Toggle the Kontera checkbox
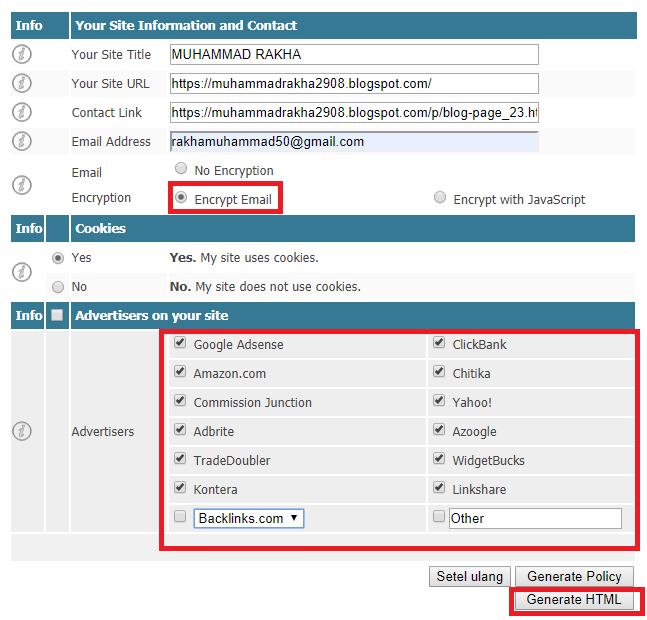Image resolution: width=647 pixels, height=620 pixels. 180,487
